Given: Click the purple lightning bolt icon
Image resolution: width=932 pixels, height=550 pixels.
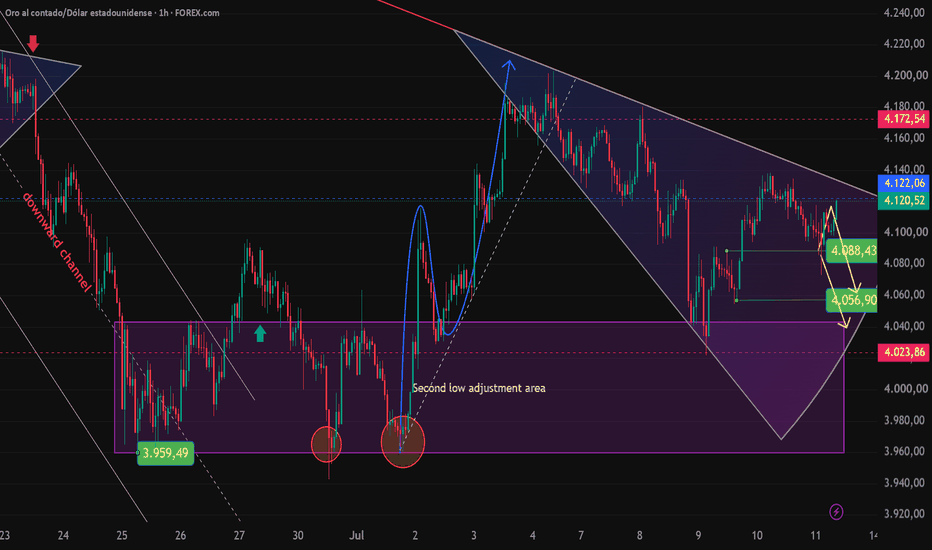Looking at the screenshot, I should 836,511.
